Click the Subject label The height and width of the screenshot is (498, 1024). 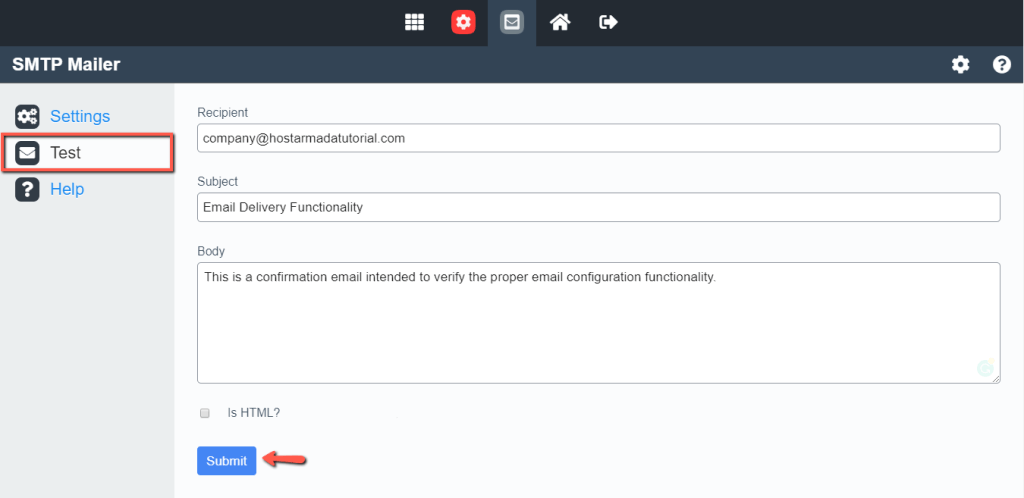[x=217, y=181]
